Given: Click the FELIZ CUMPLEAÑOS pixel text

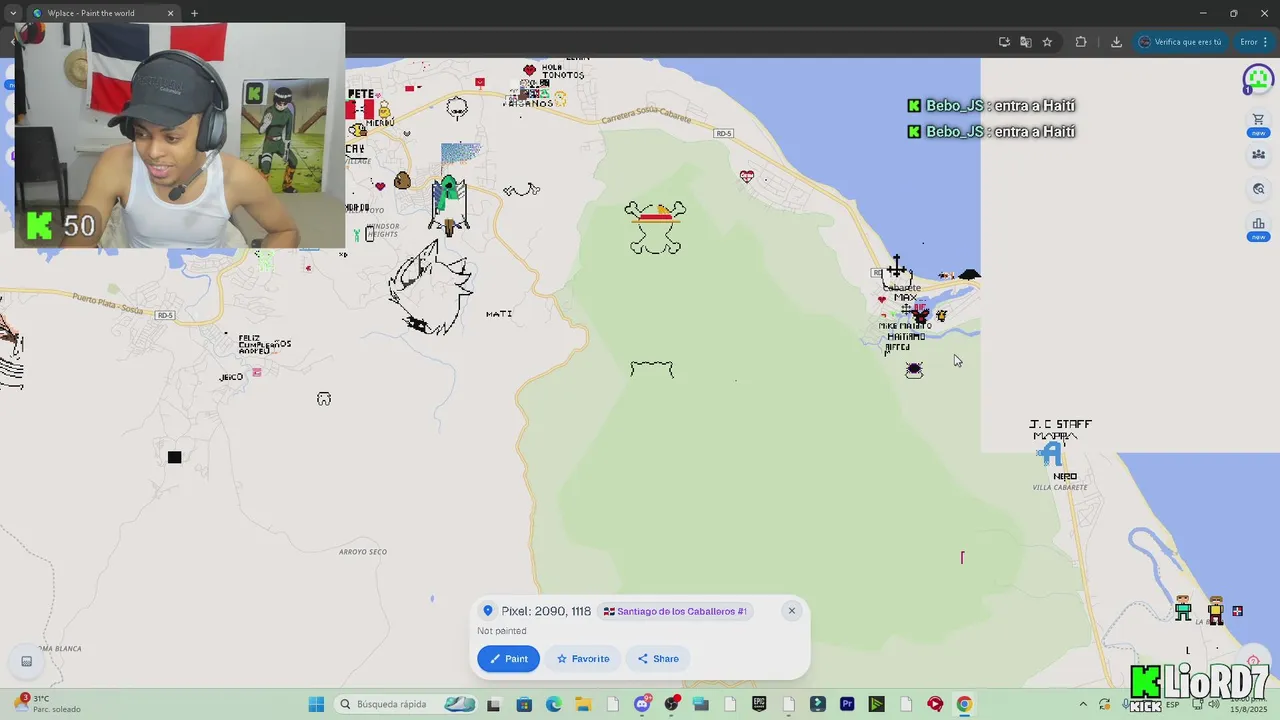Looking at the screenshot, I should [x=265, y=345].
